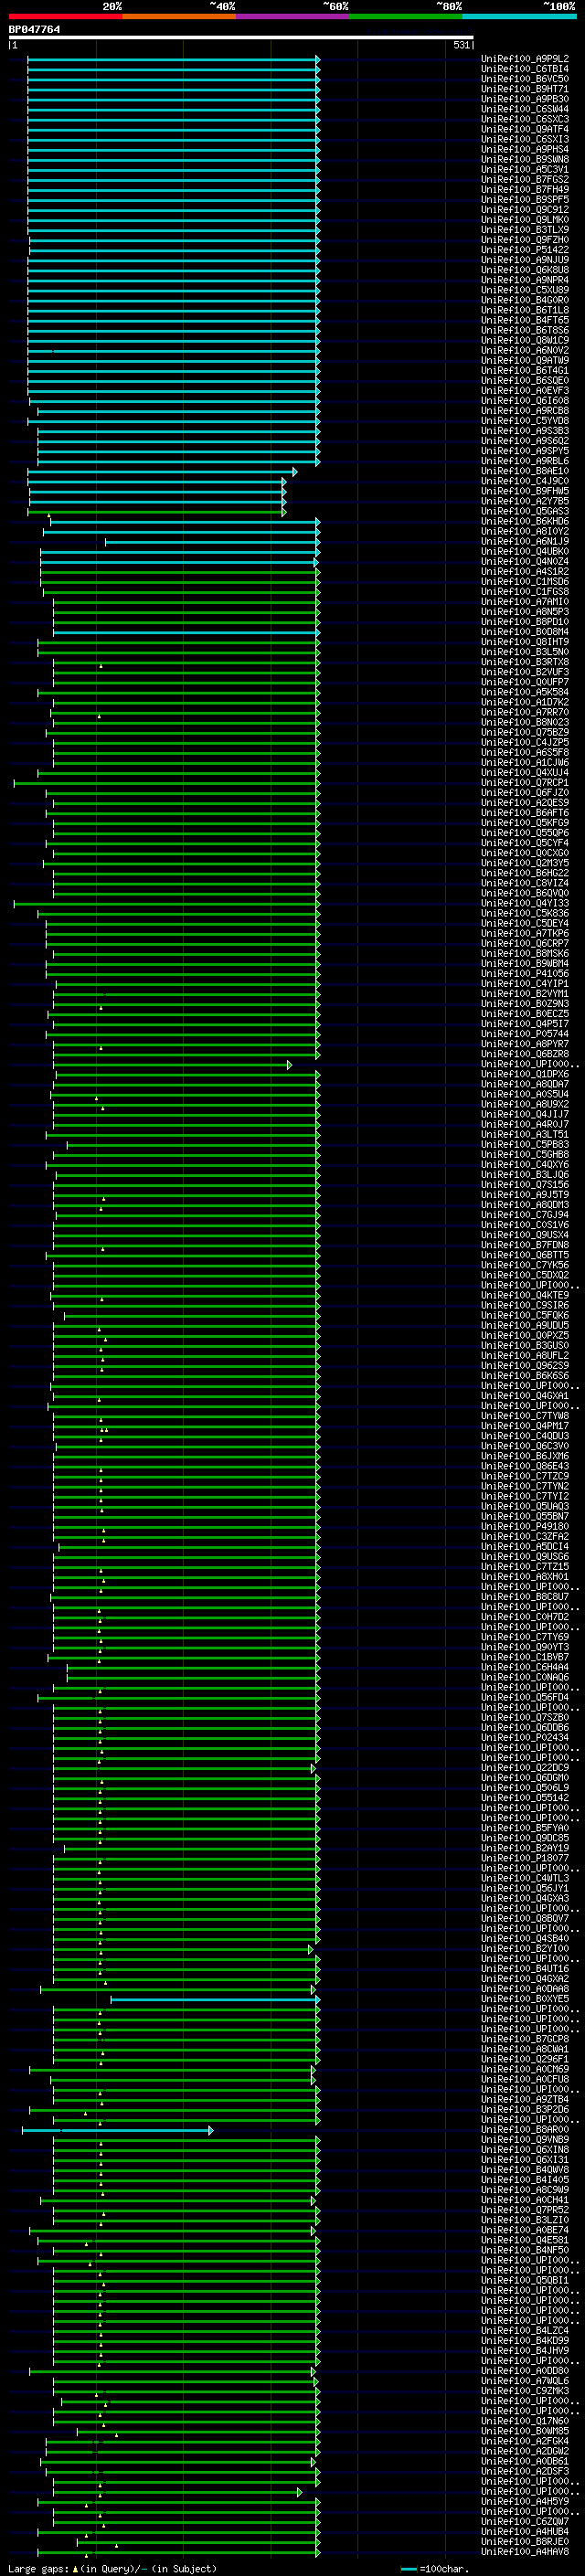The image size is (585, 2576).
Task: Select the UniRef100_A4HAV8 row label
Action: pos(525,2551)
